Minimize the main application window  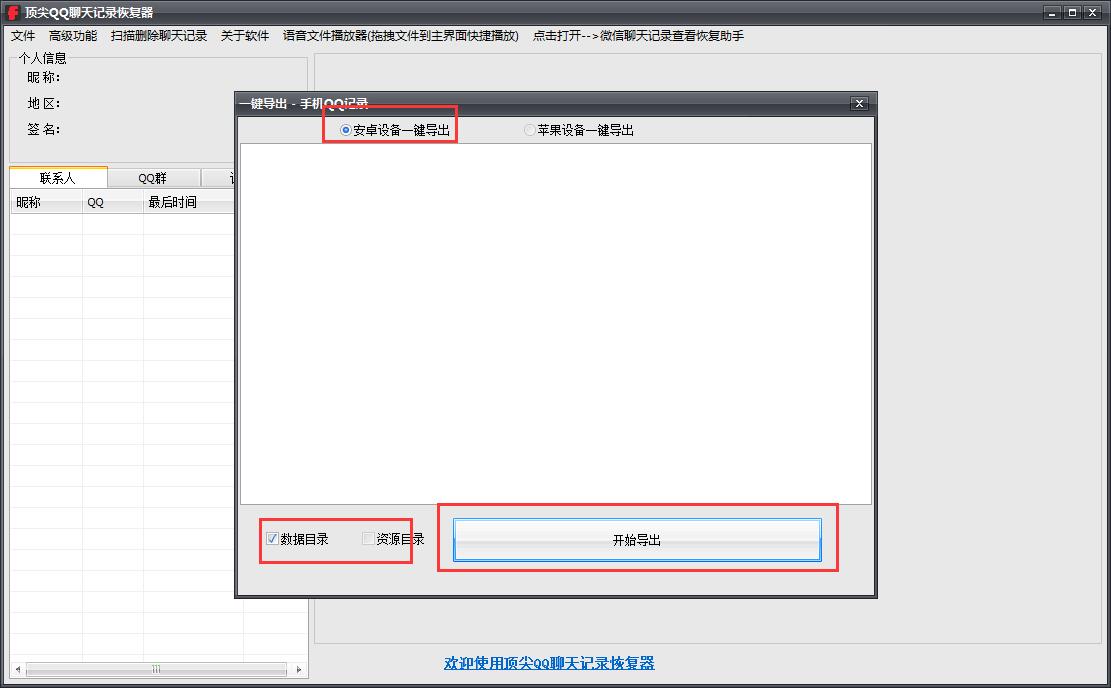[1053, 12]
